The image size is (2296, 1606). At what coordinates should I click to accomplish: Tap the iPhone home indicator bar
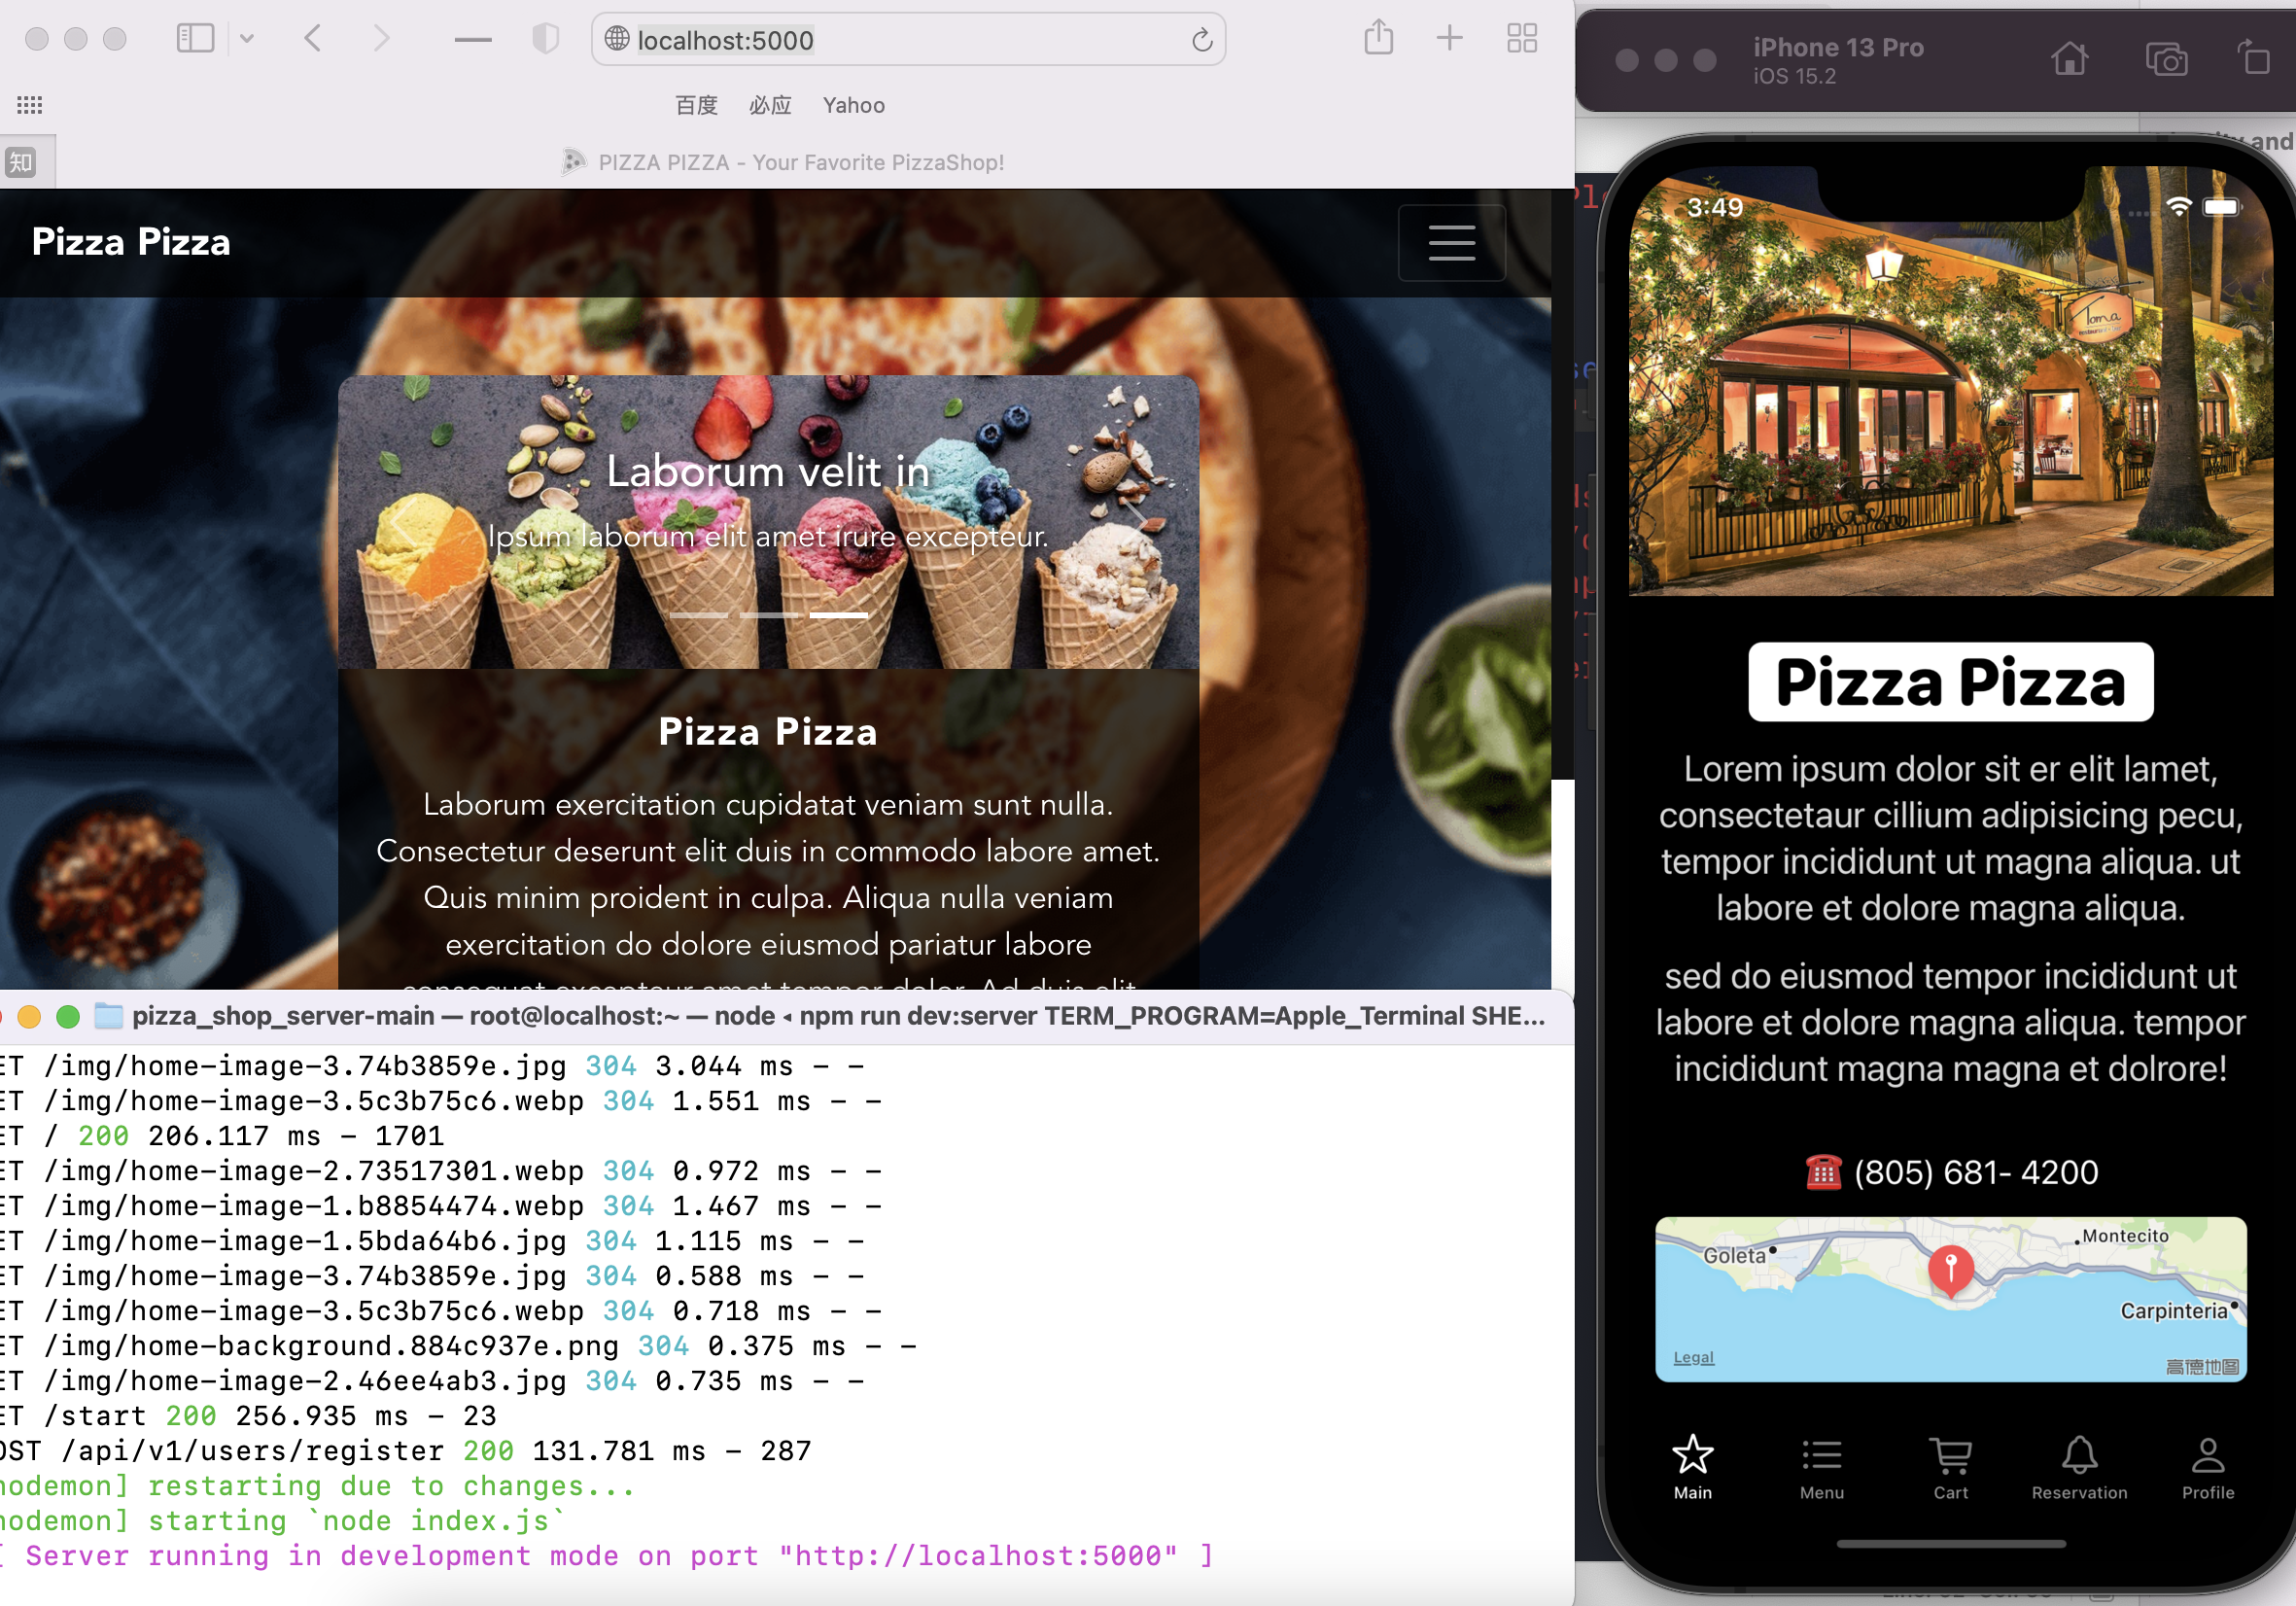[1950, 1543]
